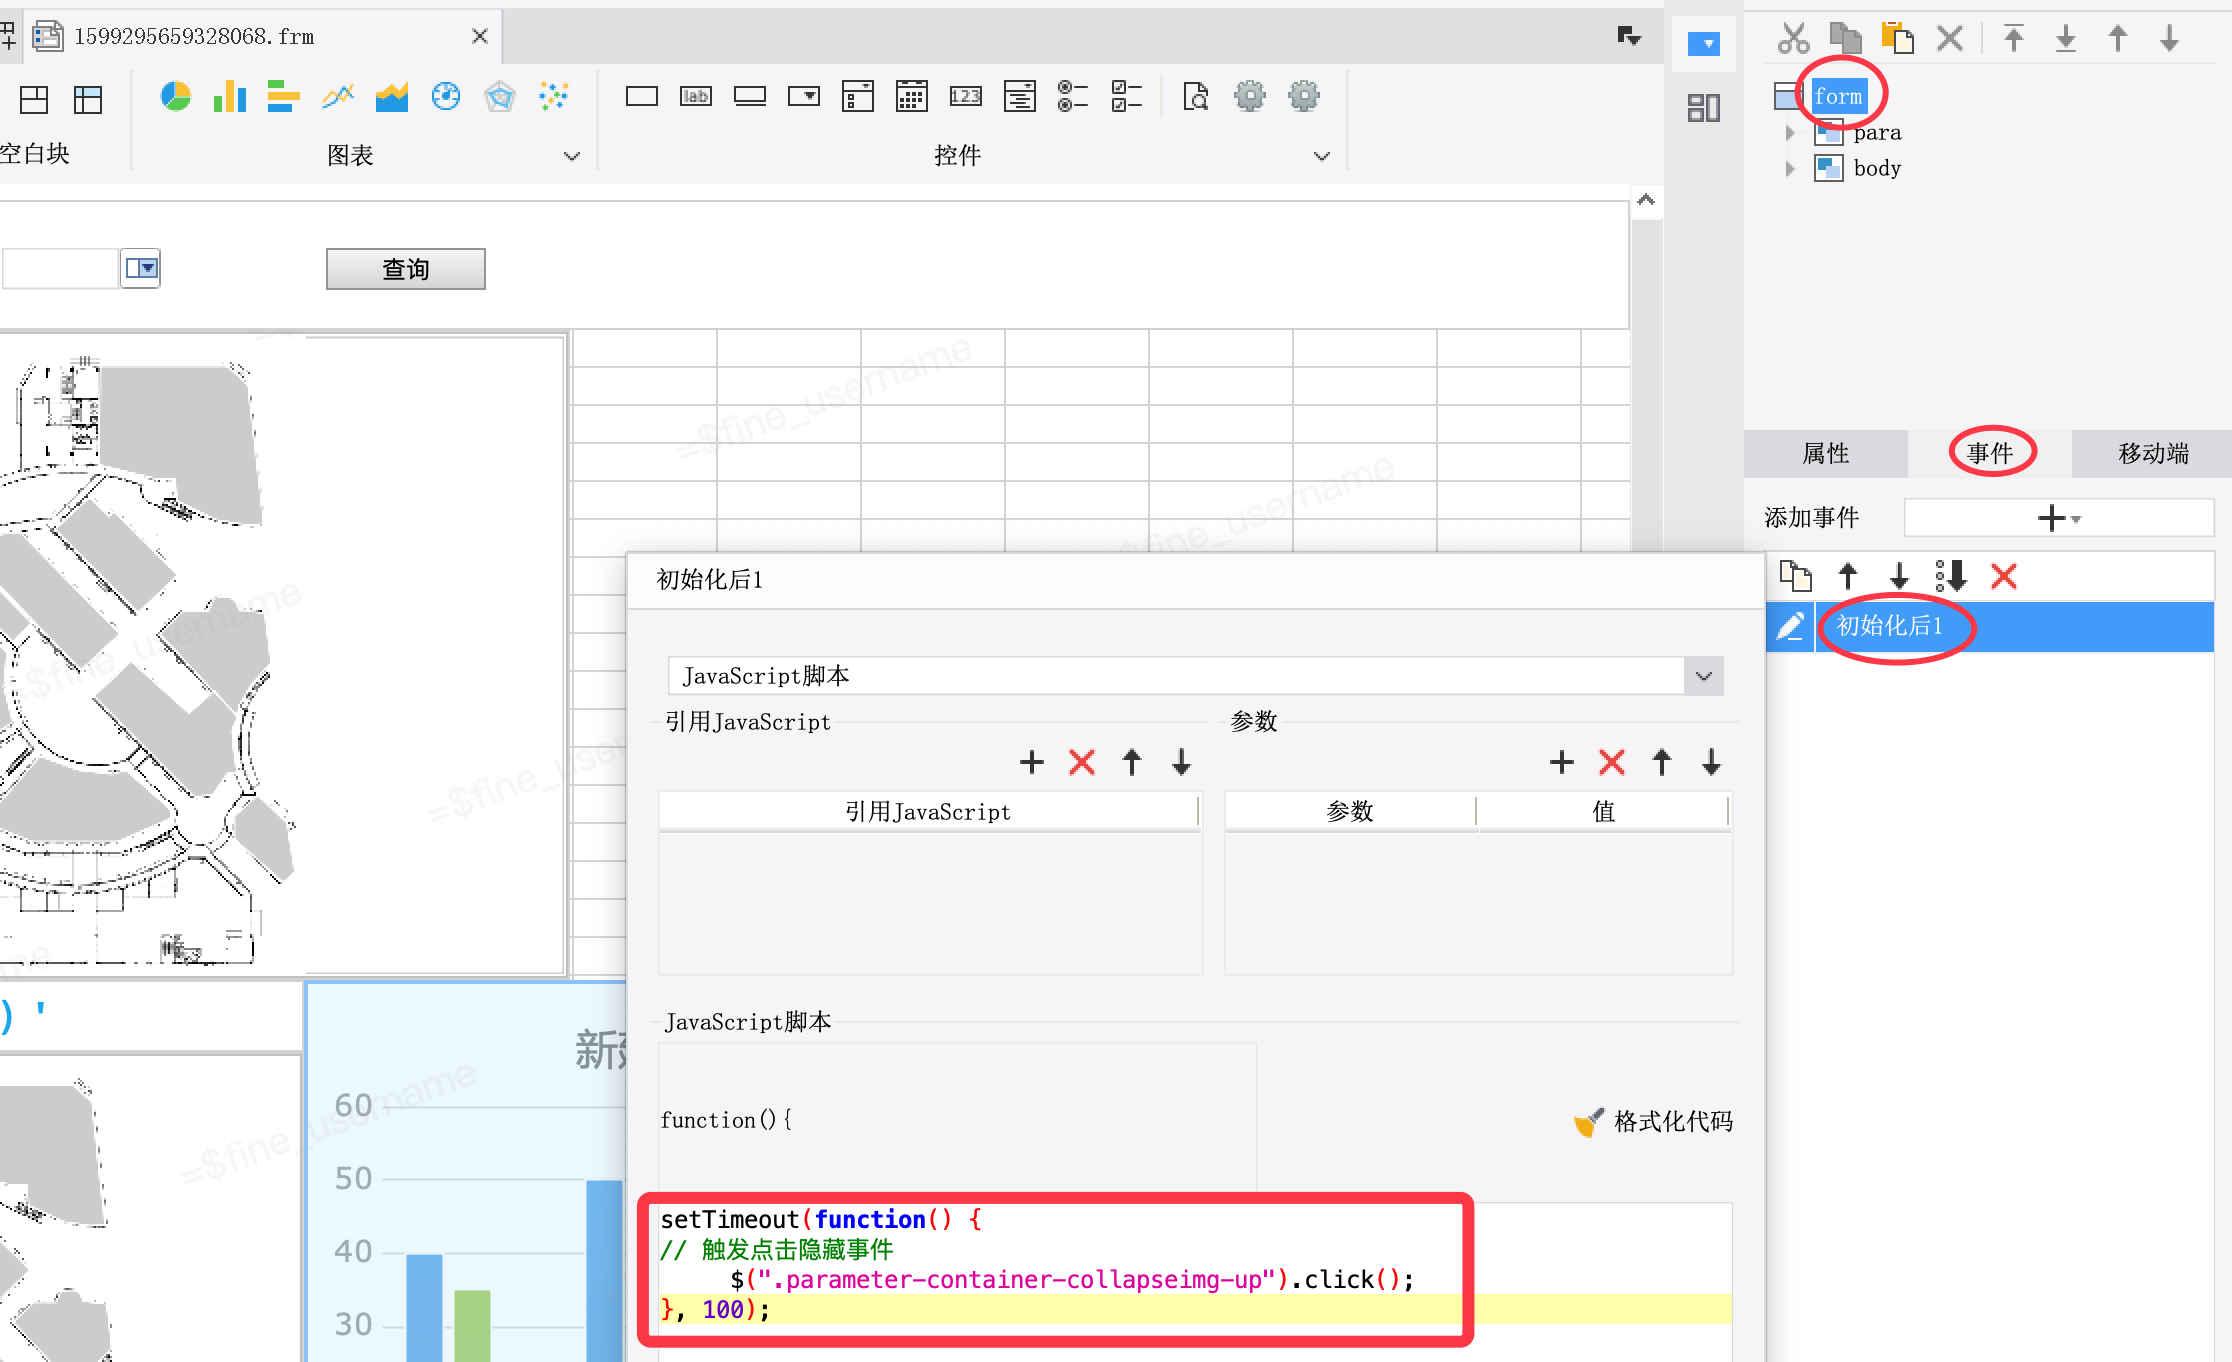Insert an area chart from toolbar
Screen dimensions: 2232x1362
point(392,97)
